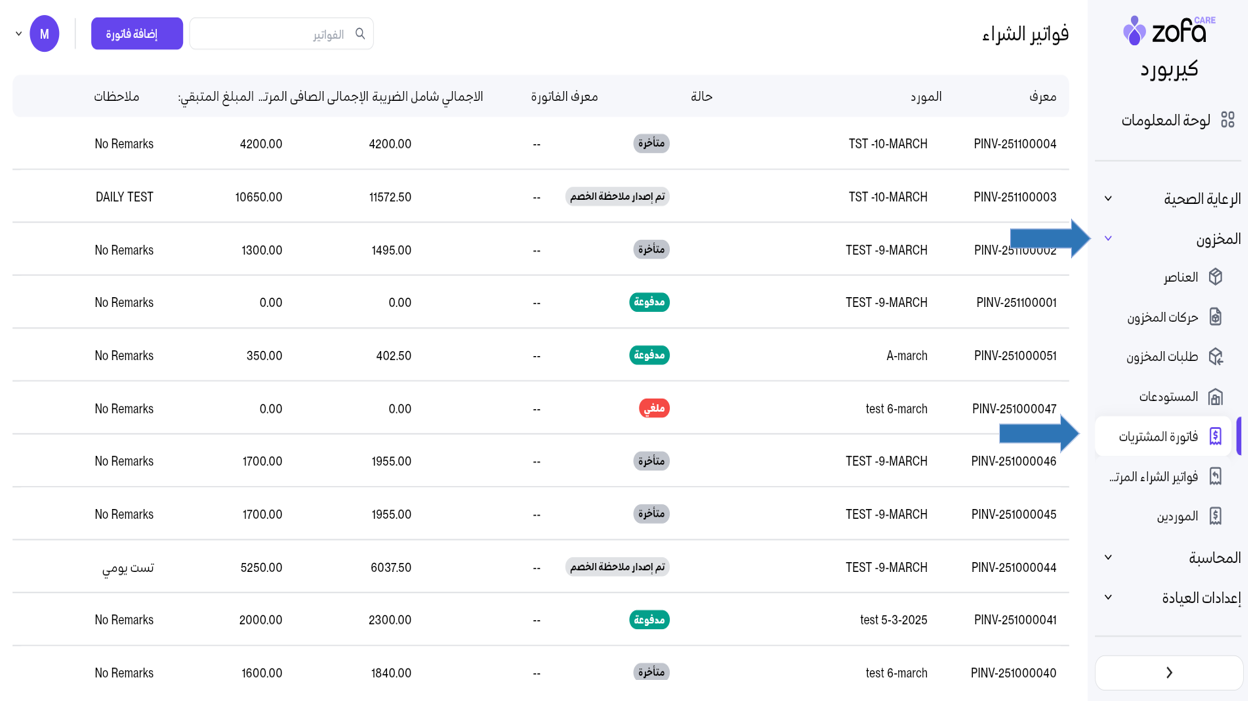Collapse sidebar with bottom chevron button
Screen dimensions: 1248x701
click(x=1168, y=673)
